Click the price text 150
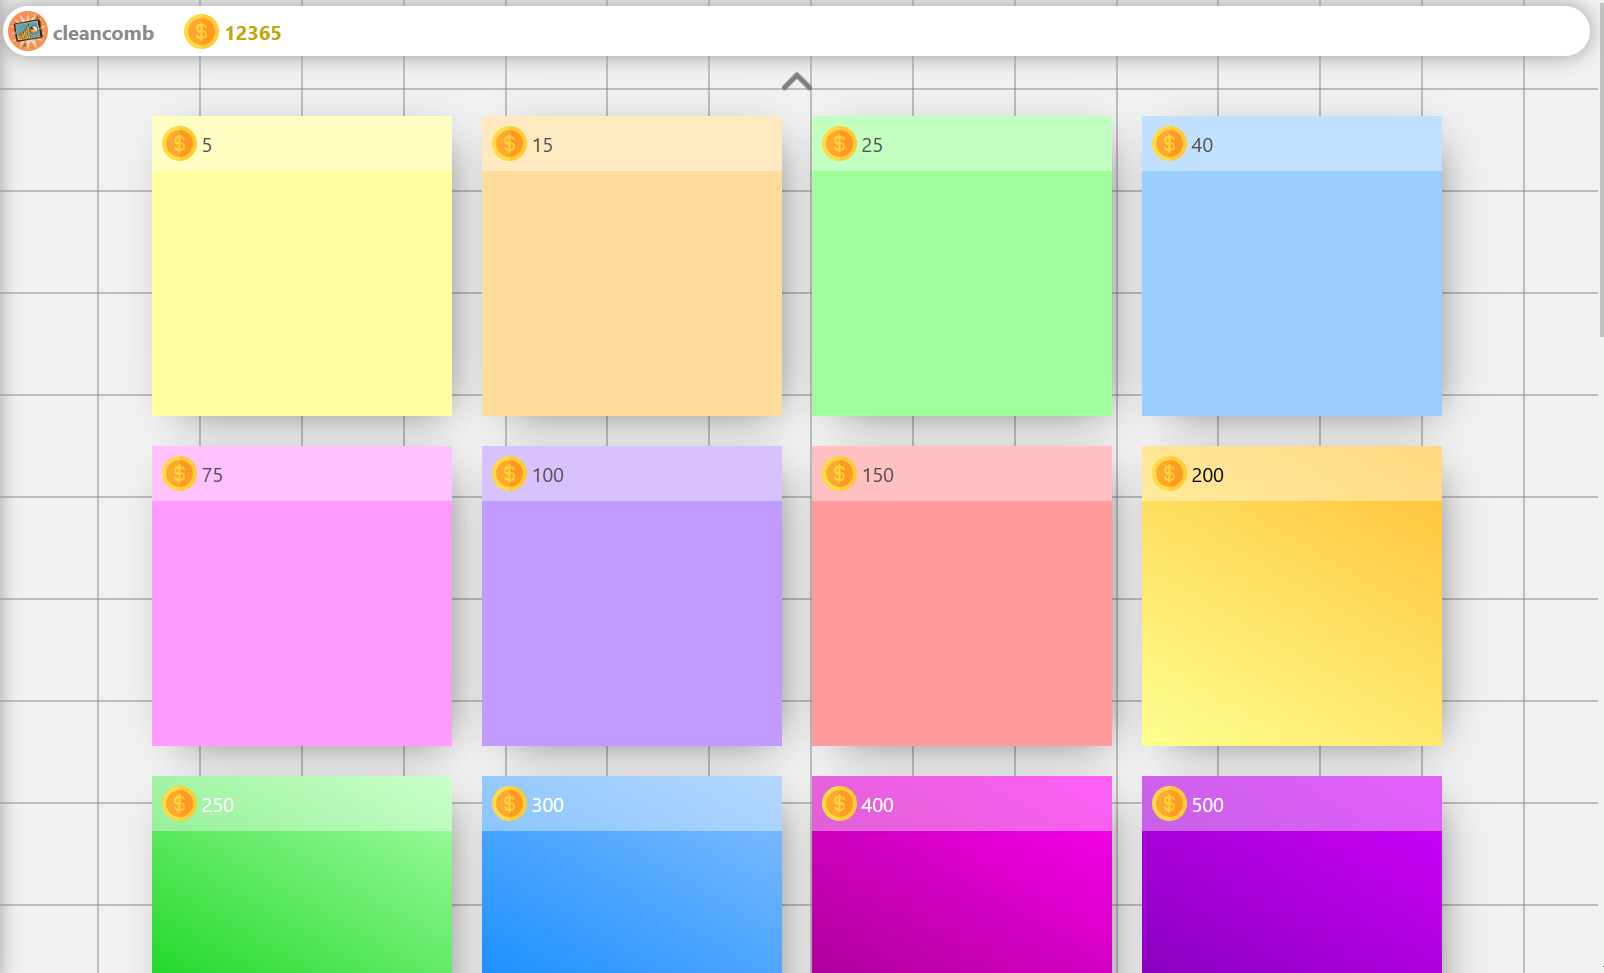This screenshot has height=973, width=1604. click(878, 475)
